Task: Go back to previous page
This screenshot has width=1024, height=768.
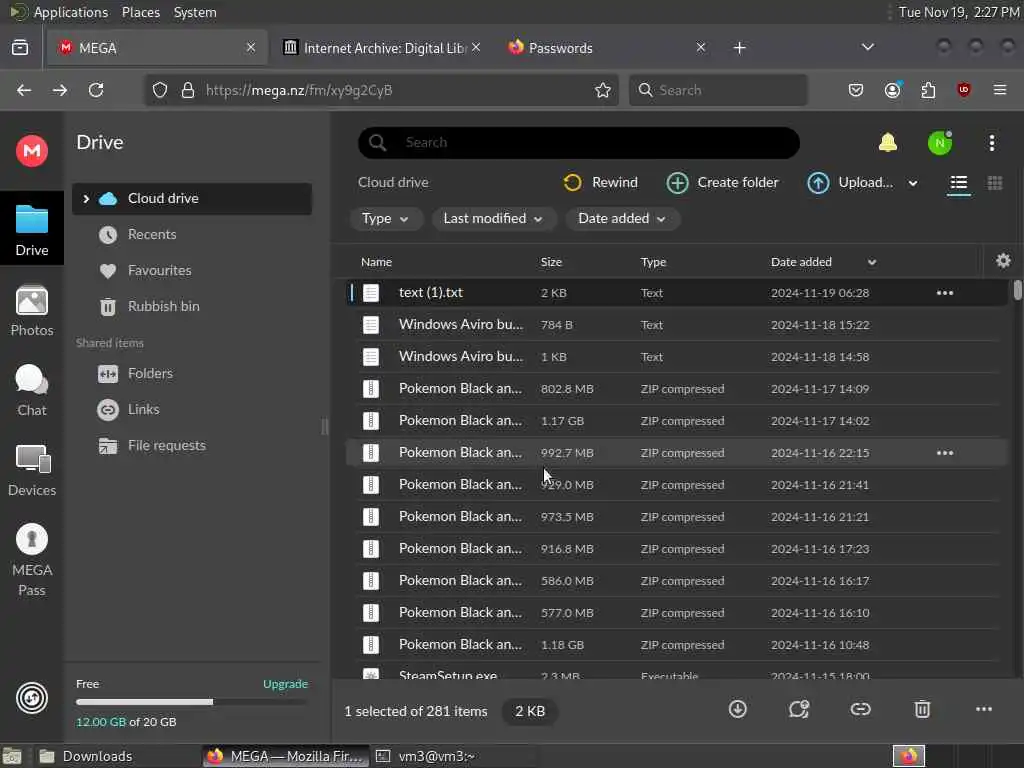Action: click(24, 90)
